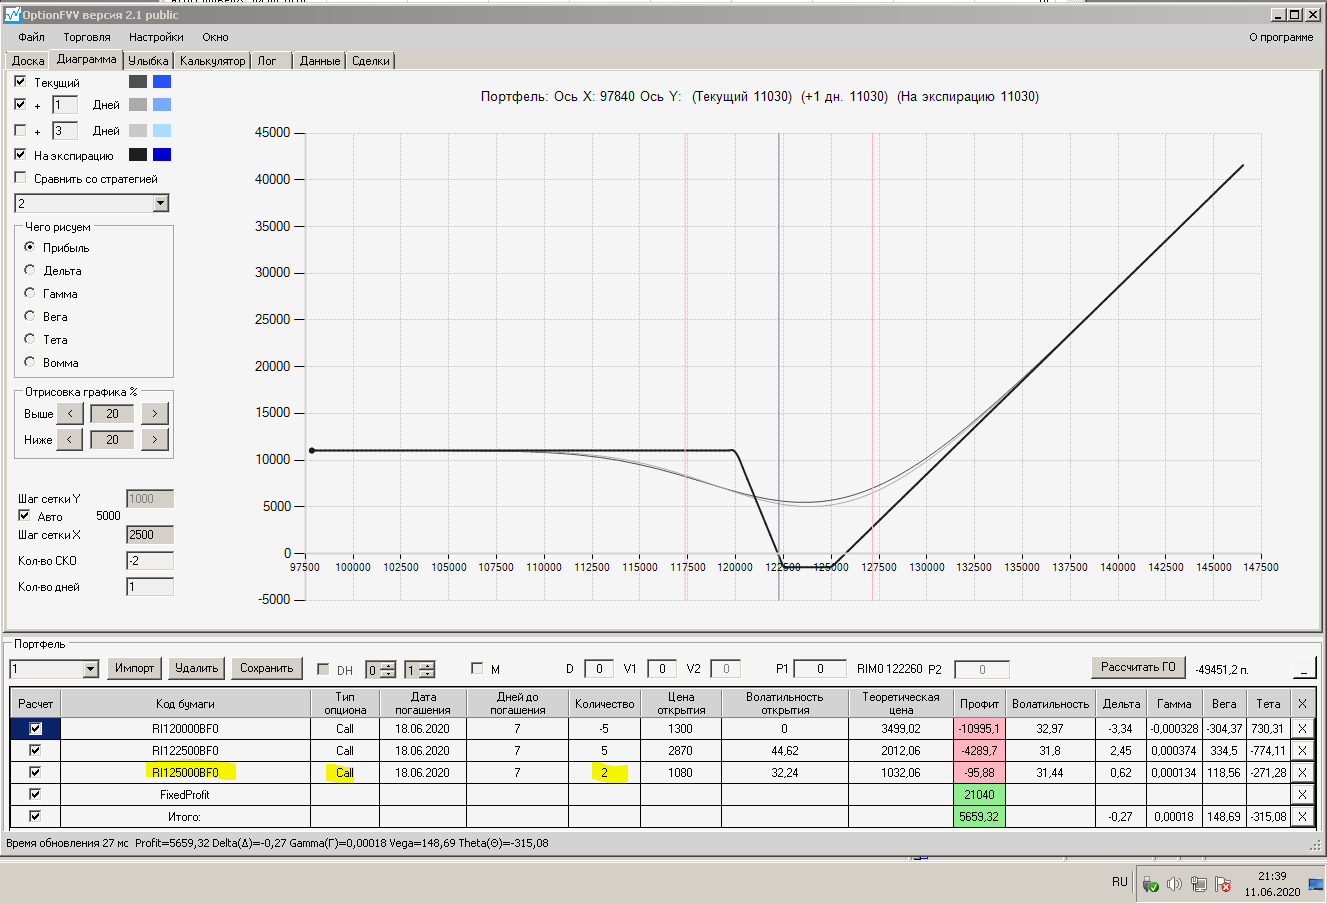Toggle the +1 Дней curve checkbox
The image size is (1327, 904).
click(x=20, y=104)
